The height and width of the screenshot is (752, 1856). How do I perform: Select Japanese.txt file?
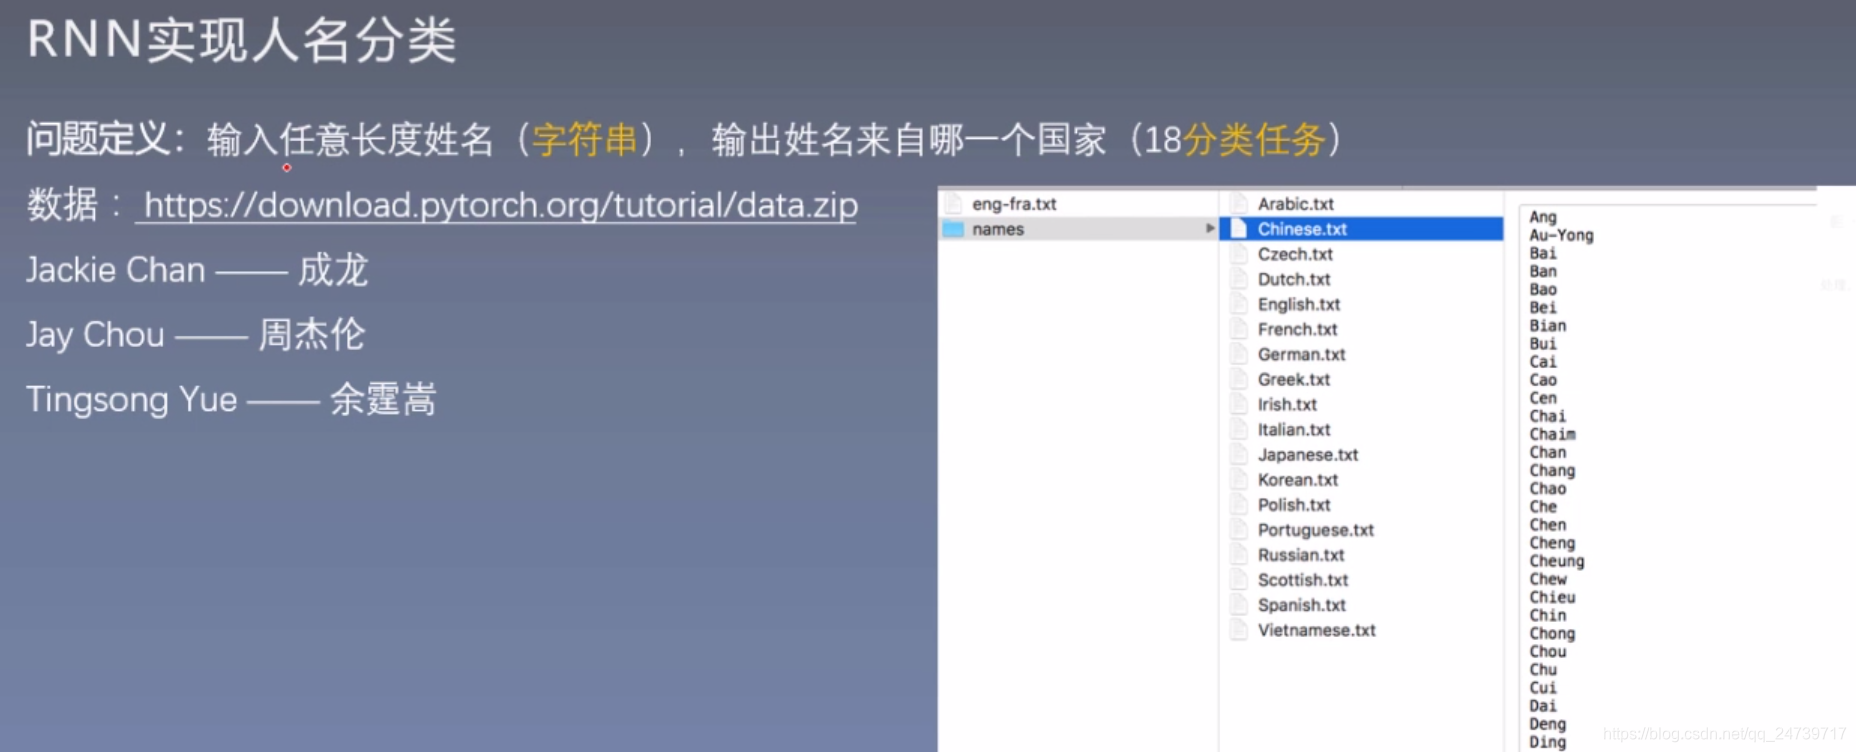pos(1308,454)
